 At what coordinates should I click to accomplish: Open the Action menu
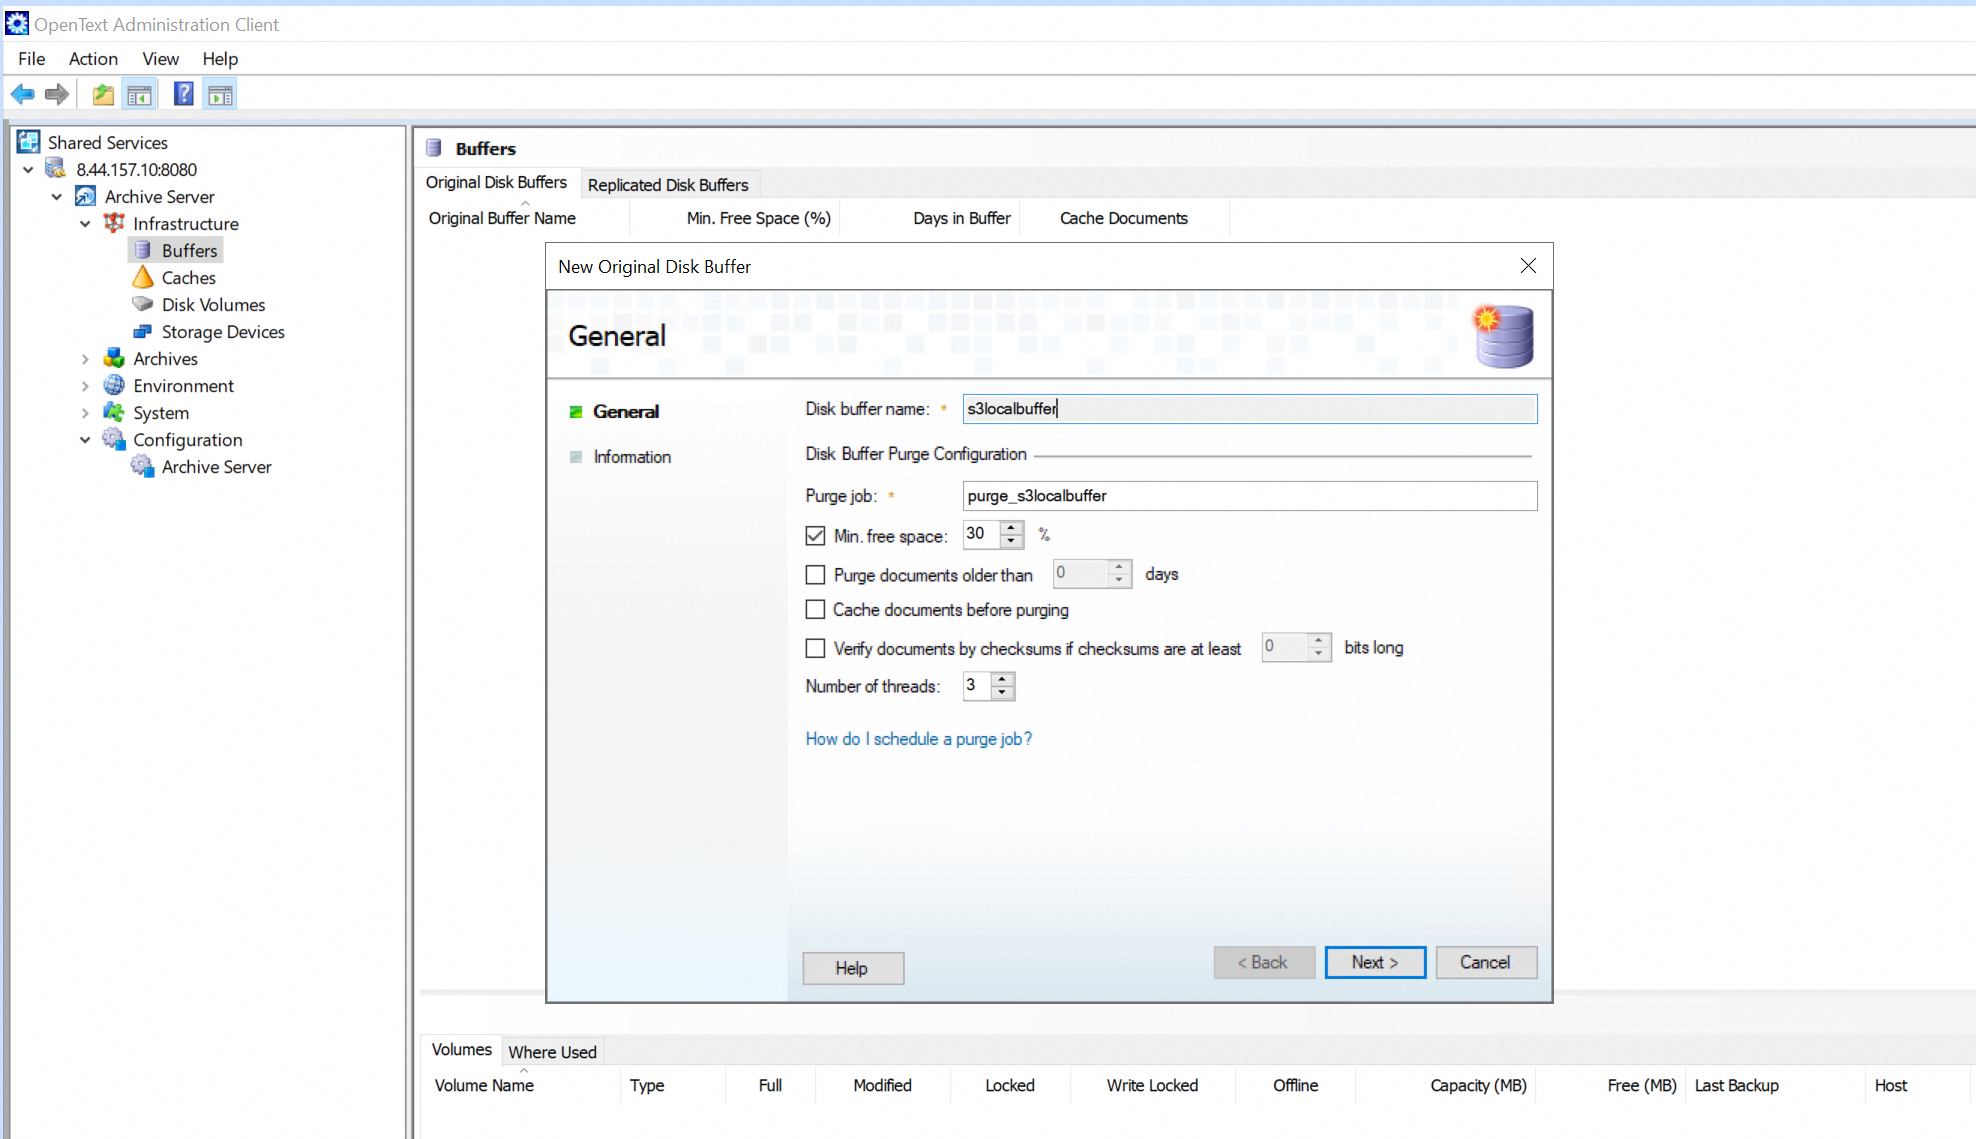93,59
